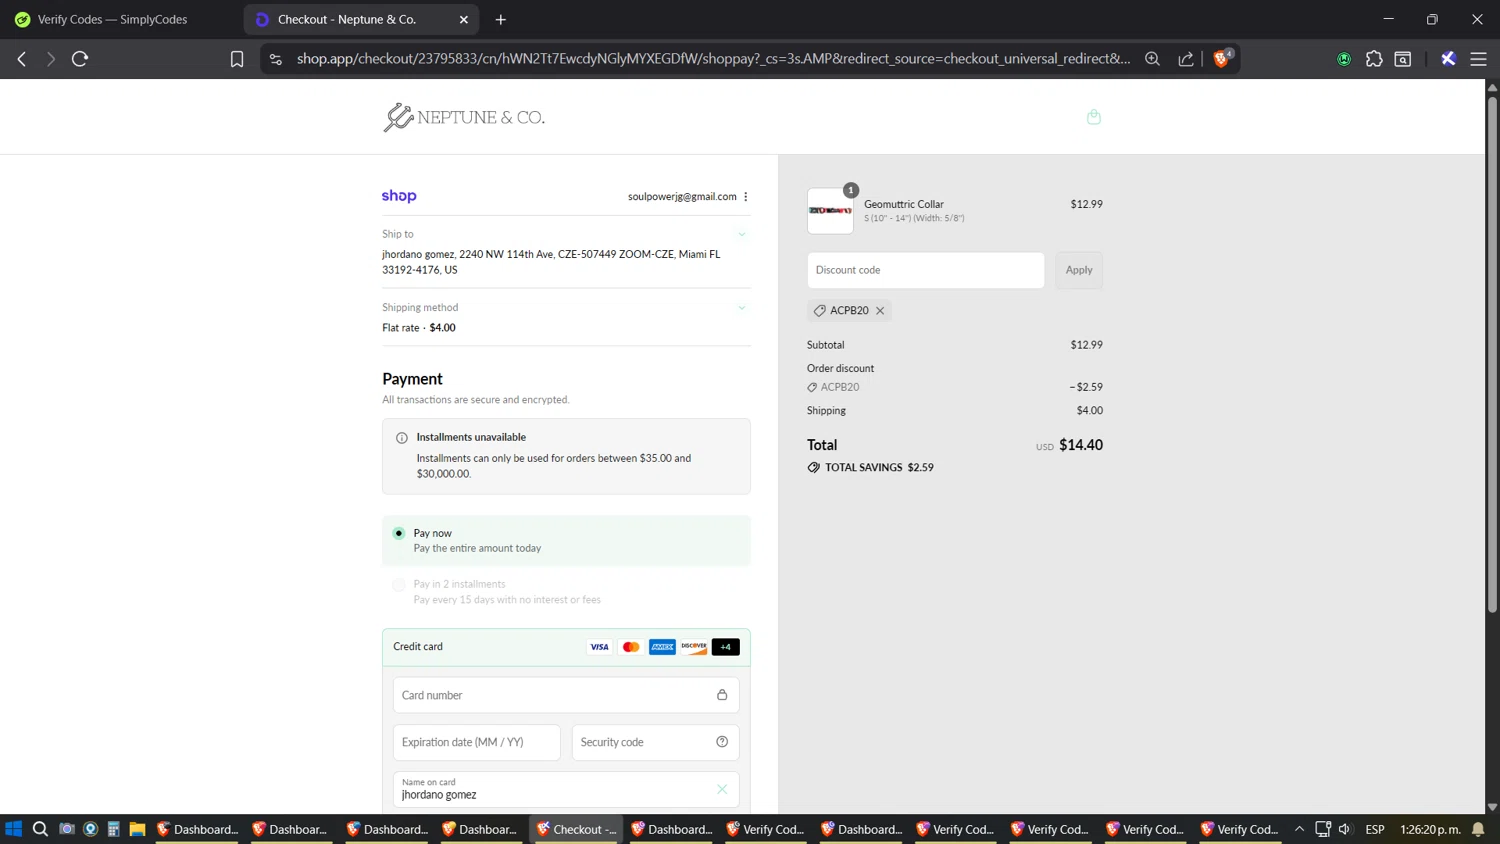
Task: Click the Neptune & Co. logo
Action: pos(464,117)
